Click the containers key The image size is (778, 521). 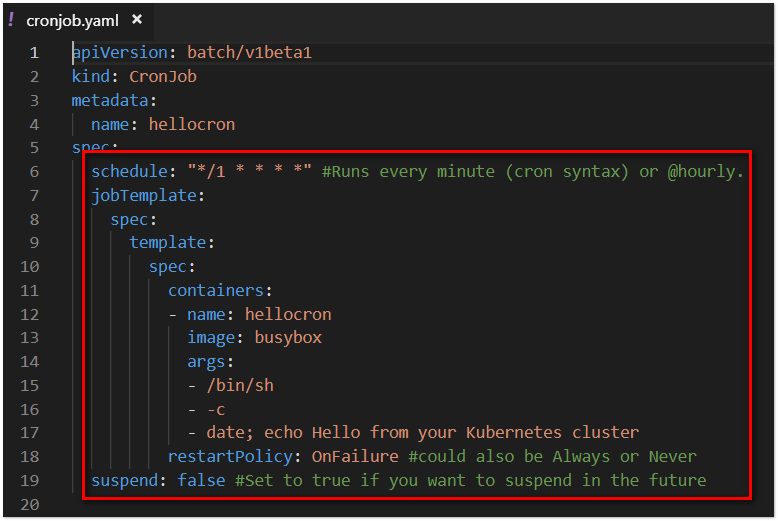tap(216, 290)
